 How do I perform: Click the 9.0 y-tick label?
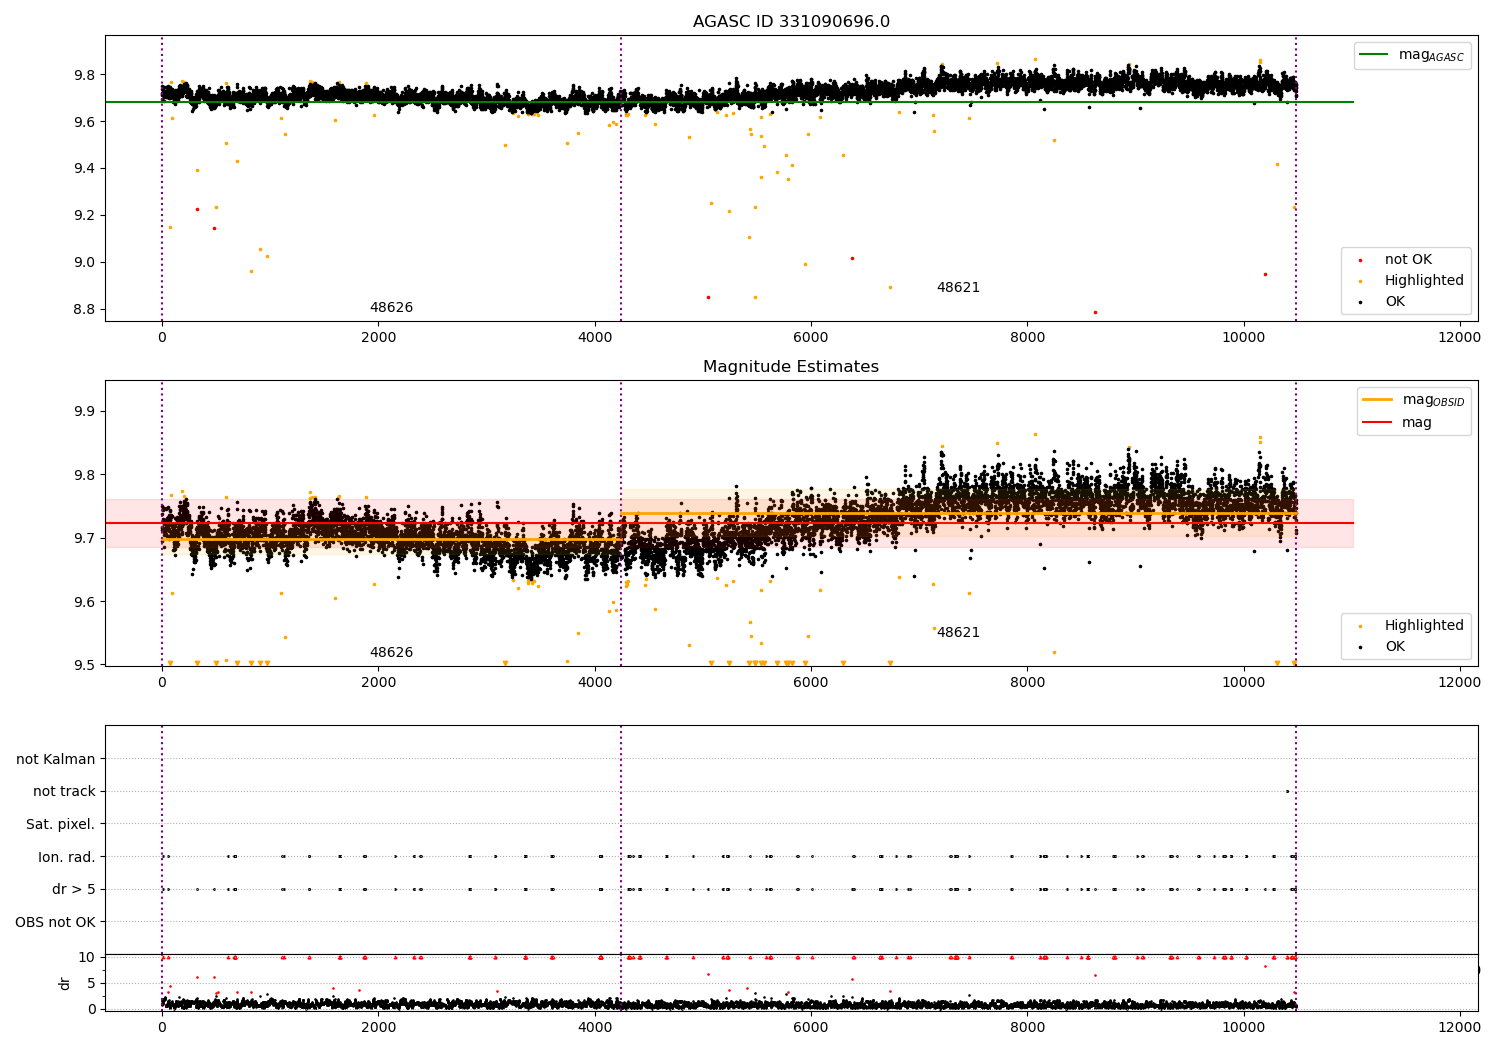84,263
